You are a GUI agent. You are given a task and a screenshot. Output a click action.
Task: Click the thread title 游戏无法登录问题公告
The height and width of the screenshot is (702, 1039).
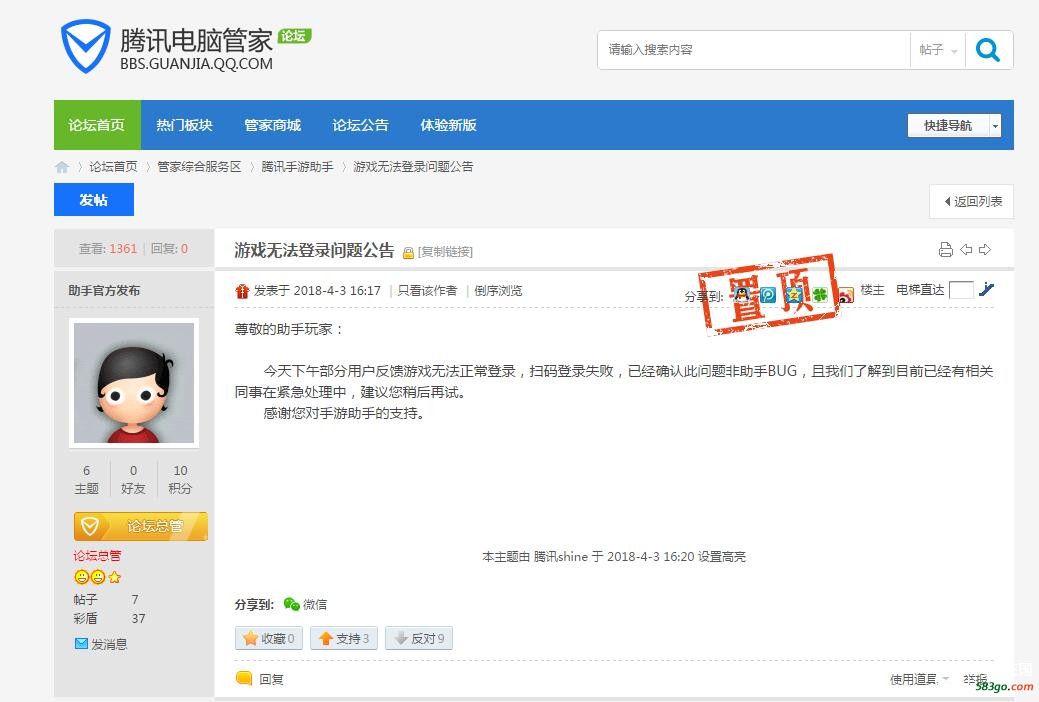pyautogui.click(x=314, y=251)
